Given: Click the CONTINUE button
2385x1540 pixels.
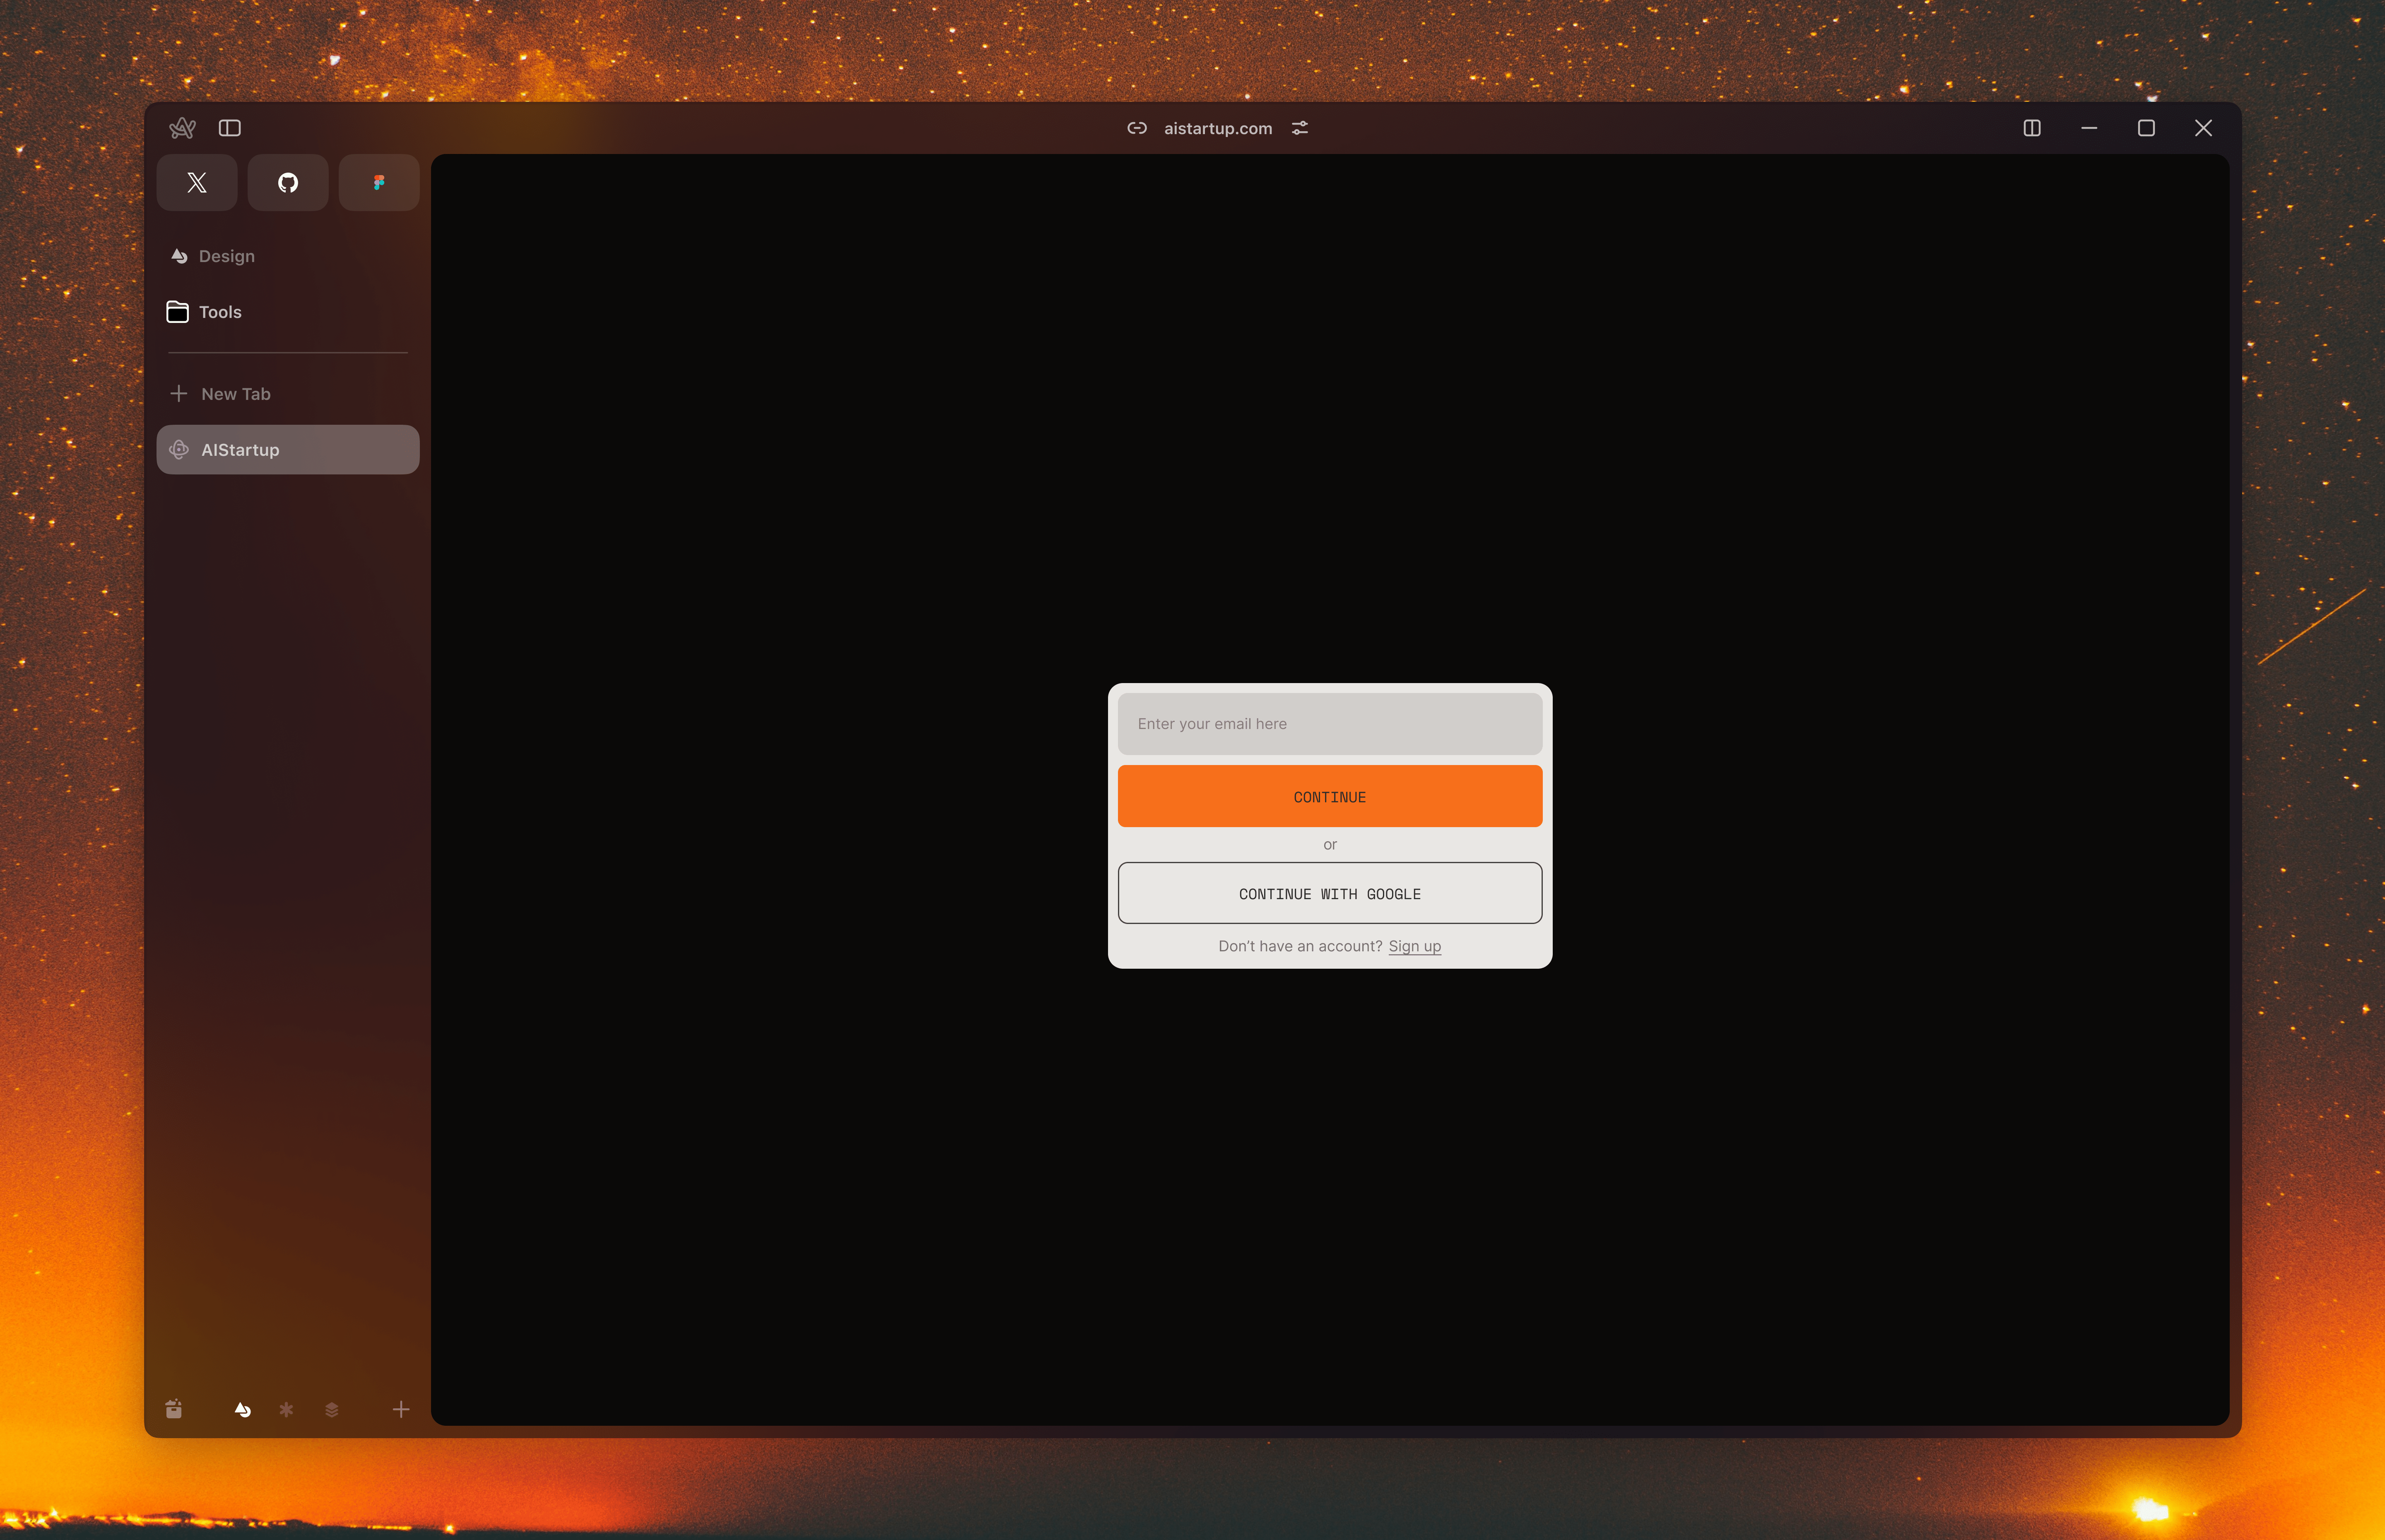Looking at the screenshot, I should click(x=1329, y=796).
